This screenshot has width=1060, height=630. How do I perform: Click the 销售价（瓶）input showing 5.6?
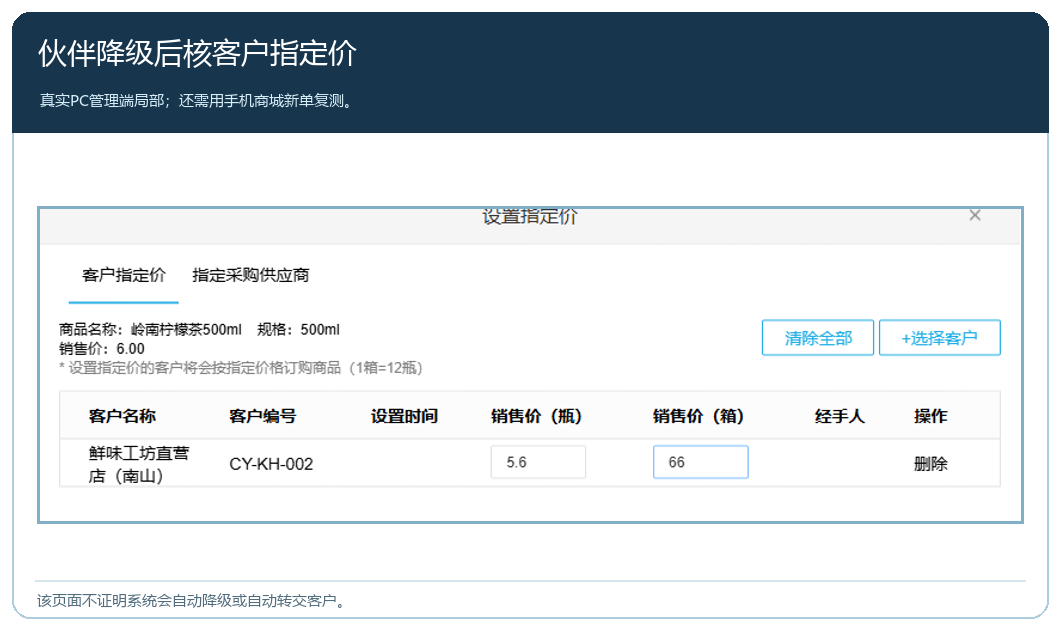click(538, 462)
